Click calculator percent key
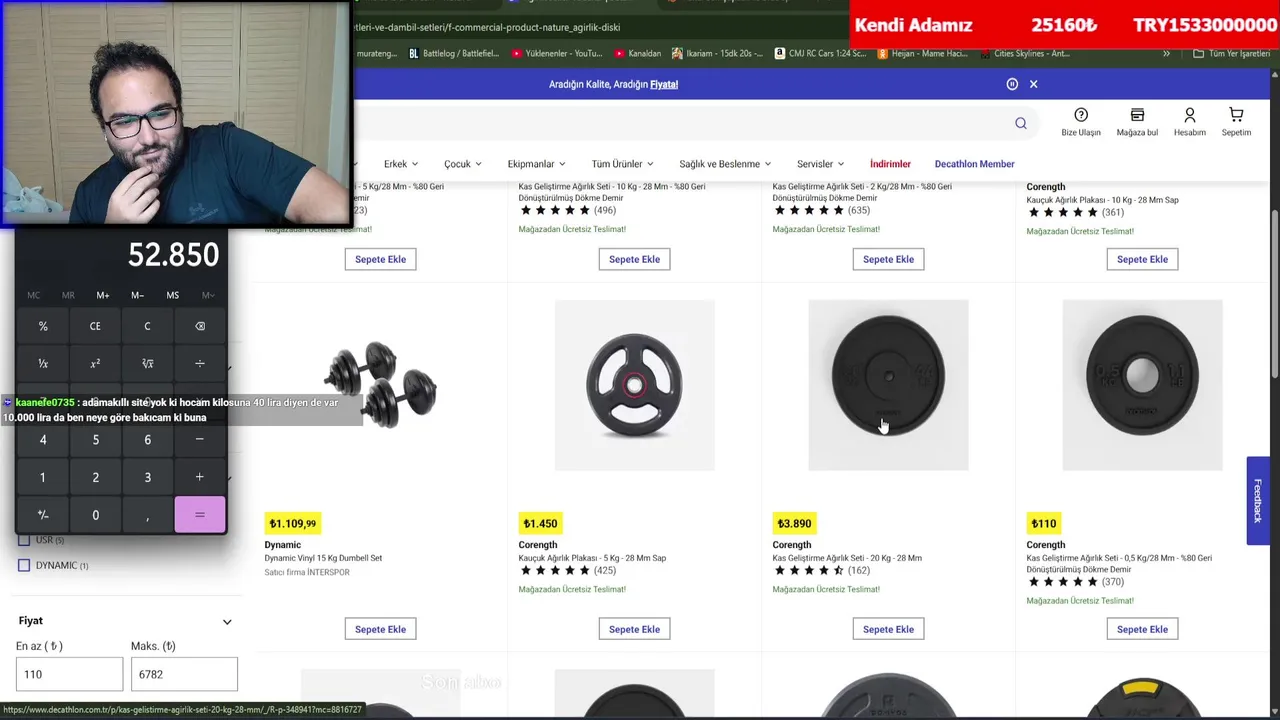The height and width of the screenshot is (720, 1280). click(x=43, y=326)
